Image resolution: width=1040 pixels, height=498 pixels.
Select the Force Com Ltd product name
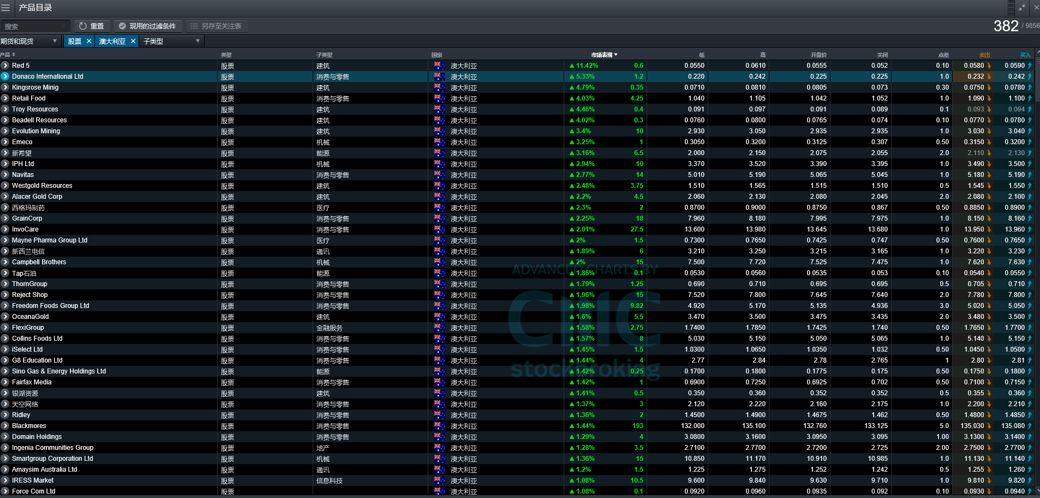tap(33, 491)
